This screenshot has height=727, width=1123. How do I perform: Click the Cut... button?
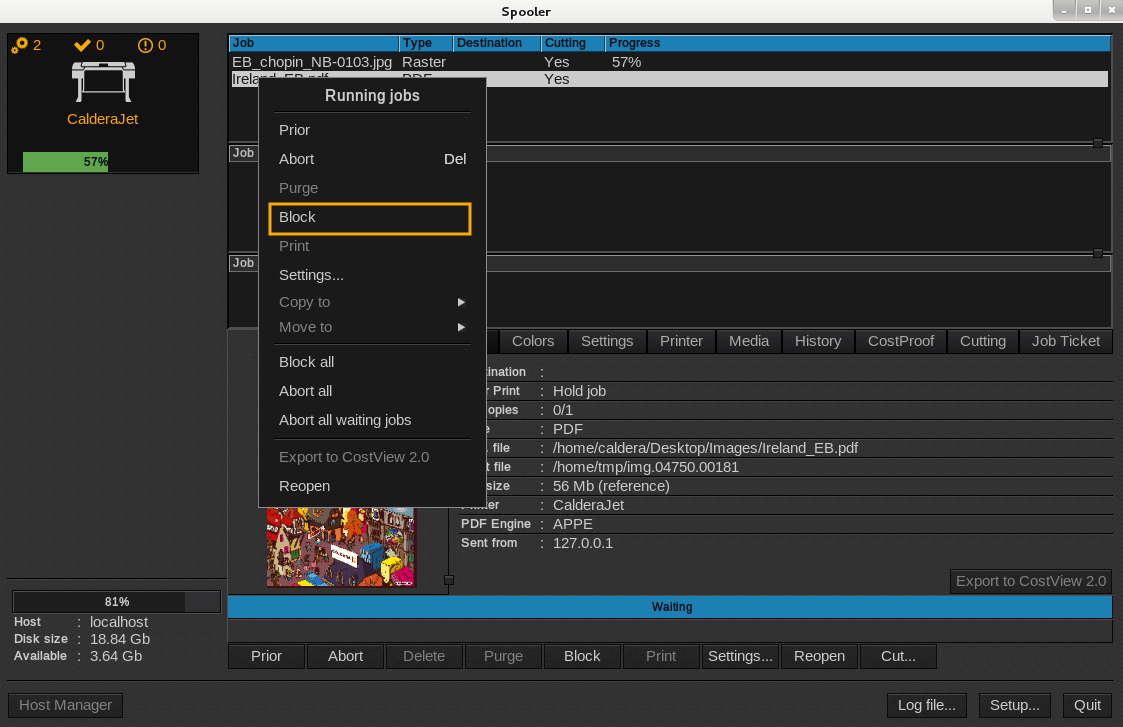point(898,656)
